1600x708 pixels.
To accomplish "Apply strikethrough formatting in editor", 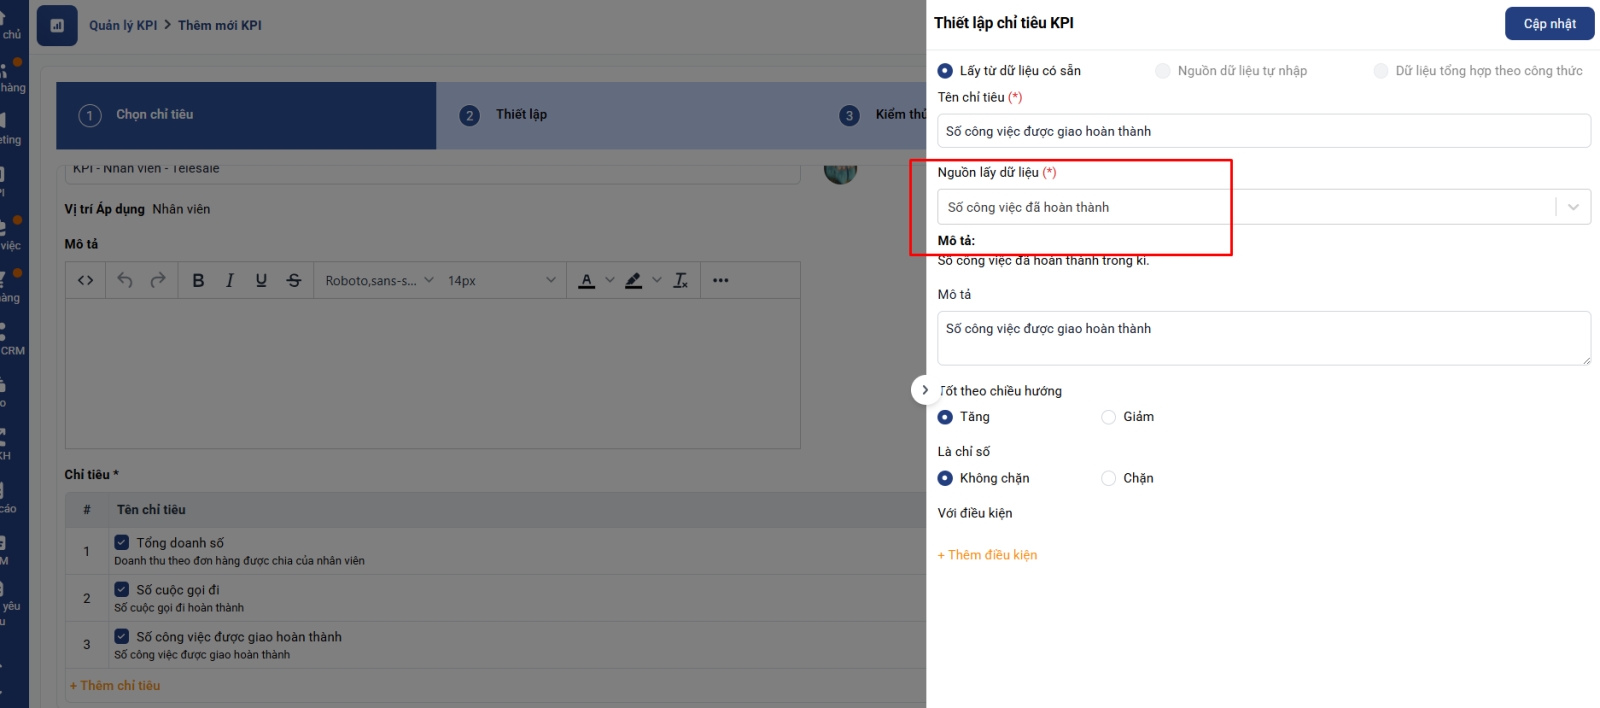I will click(x=294, y=281).
